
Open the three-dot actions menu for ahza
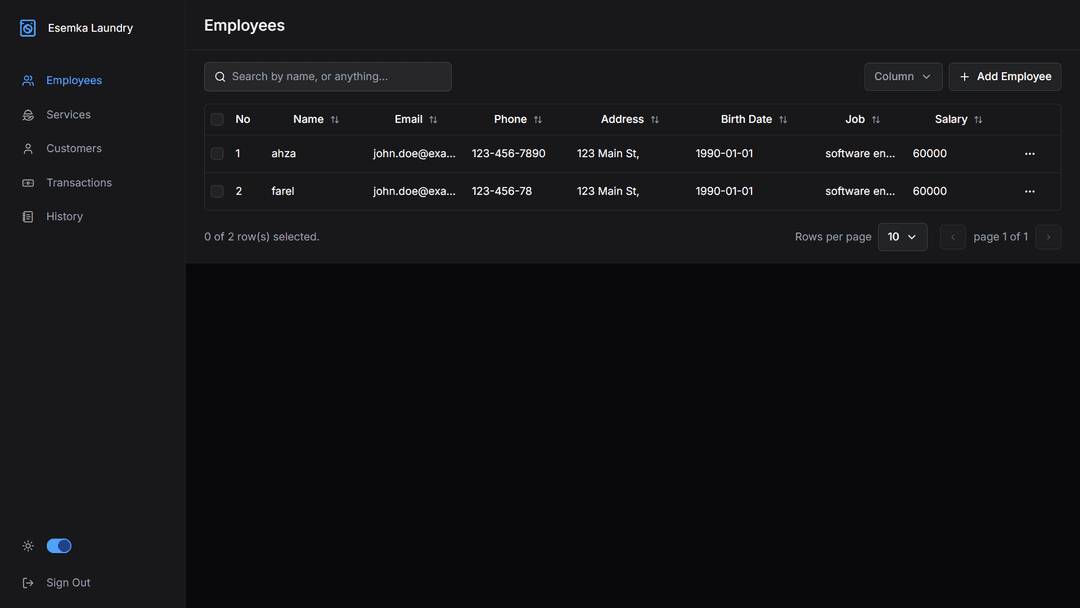coord(1029,154)
